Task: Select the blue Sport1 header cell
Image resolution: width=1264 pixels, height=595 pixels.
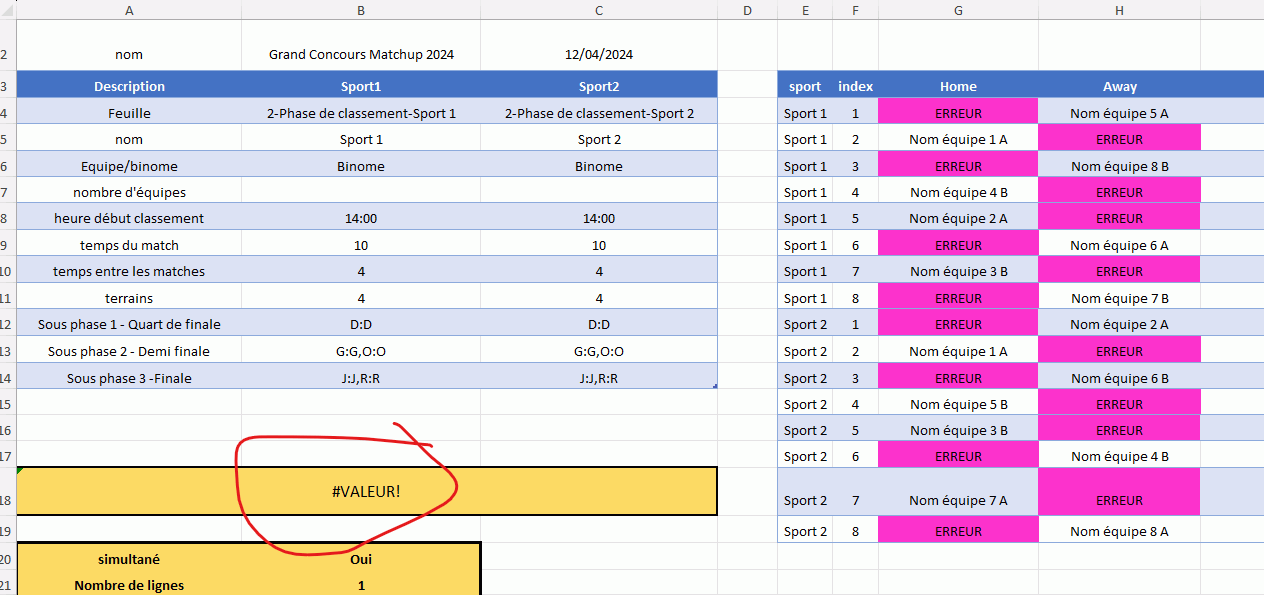Action: coord(361,86)
